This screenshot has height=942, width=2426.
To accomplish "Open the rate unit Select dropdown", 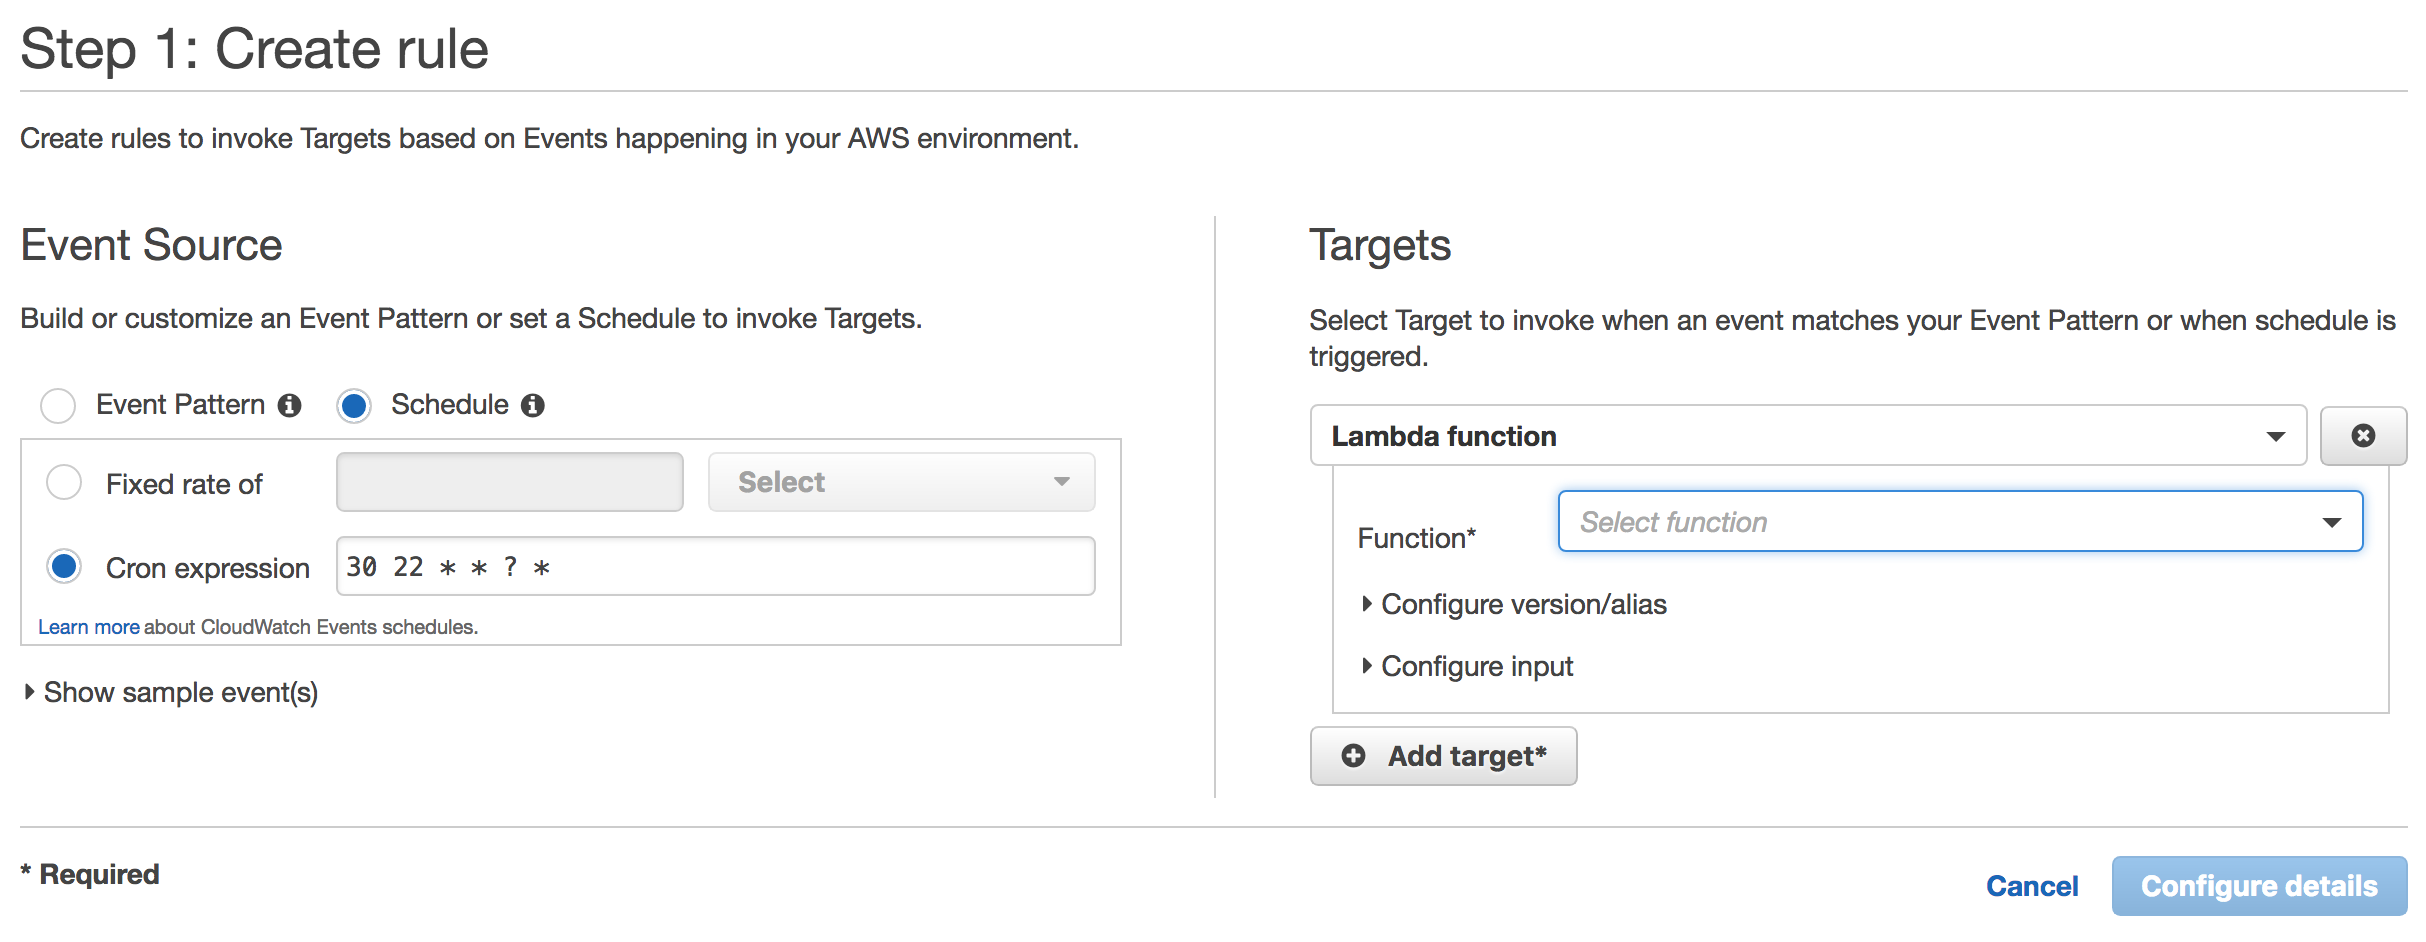I will pos(901,482).
